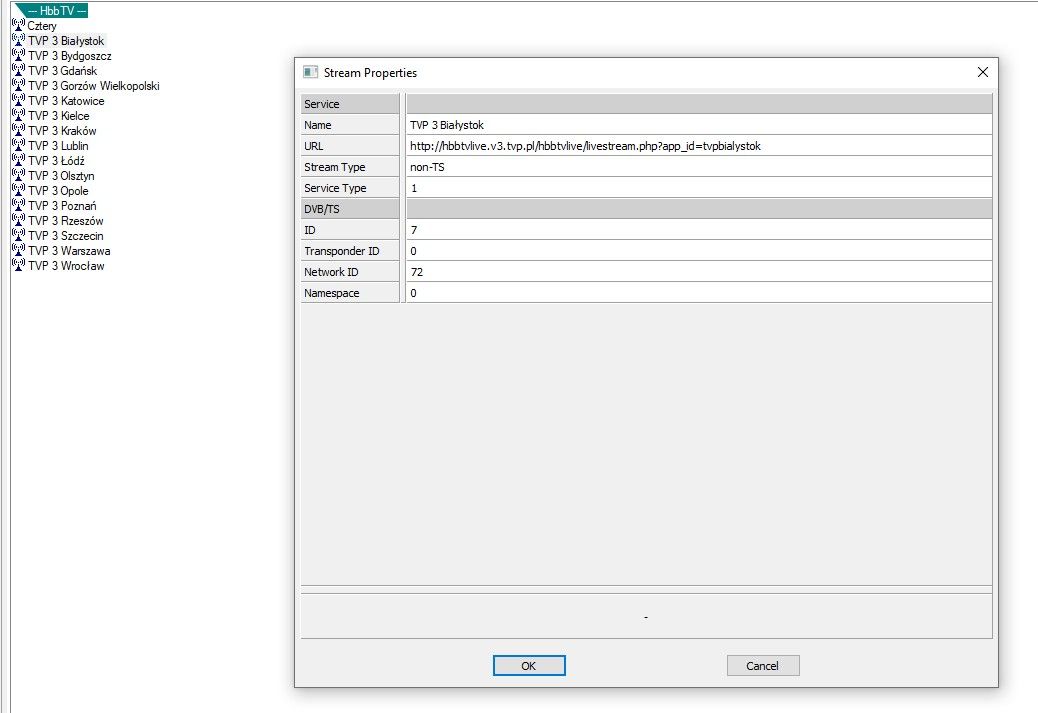Image resolution: width=1038 pixels, height=713 pixels.
Task: Click the antenna icon beside TVP 3 Olsztyn
Action: 19,175
